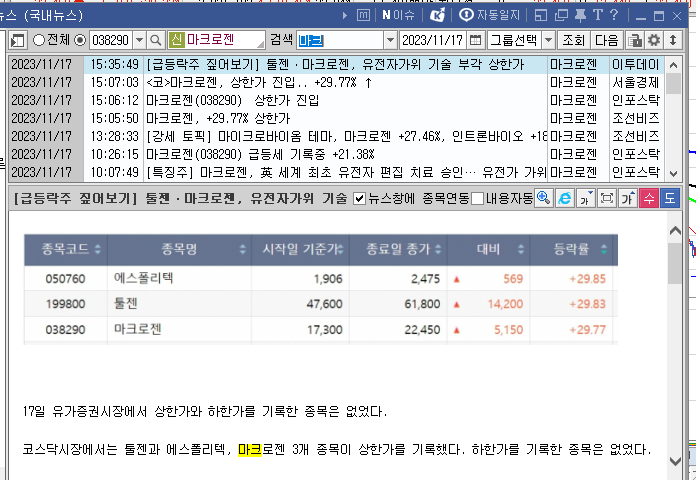Open settings gear in news toolbar

pyautogui.click(x=654, y=40)
